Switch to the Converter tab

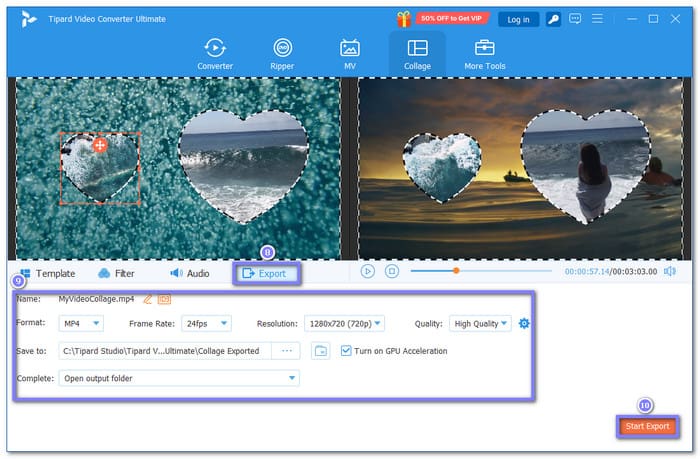[x=214, y=53]
